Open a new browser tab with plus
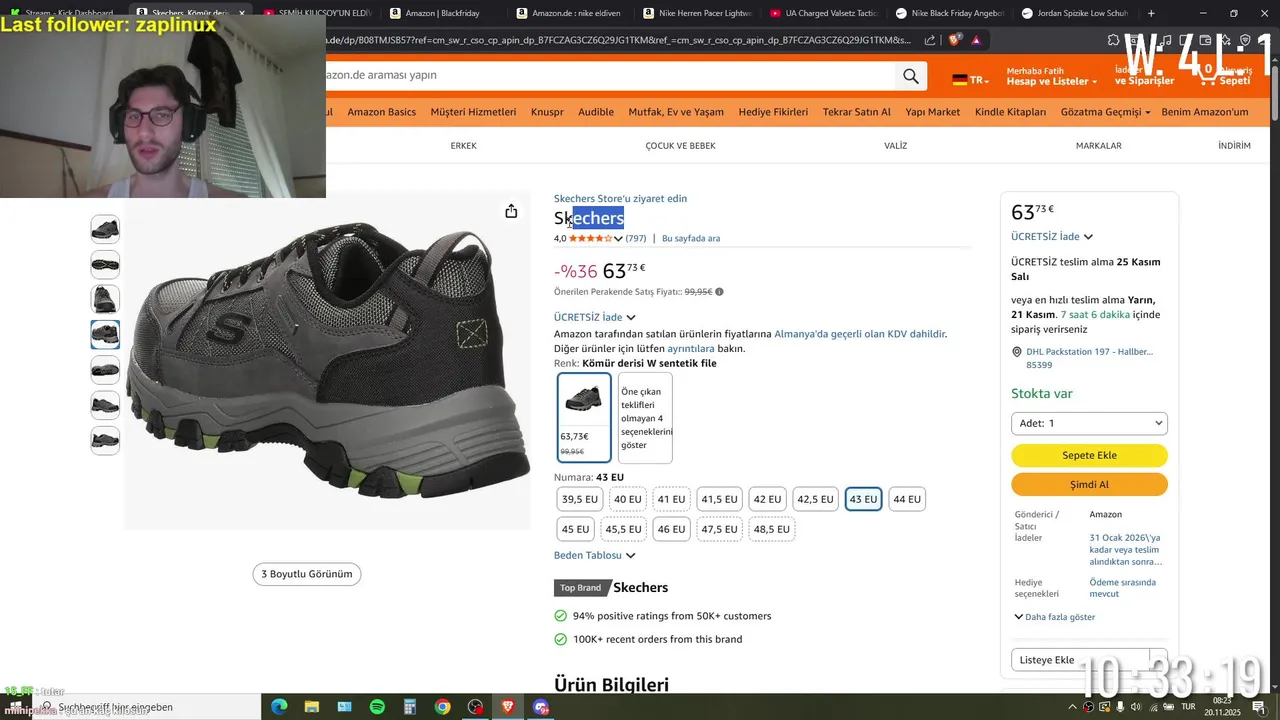The width and height of the screenshot is (1280, 720). (1151, 13)
